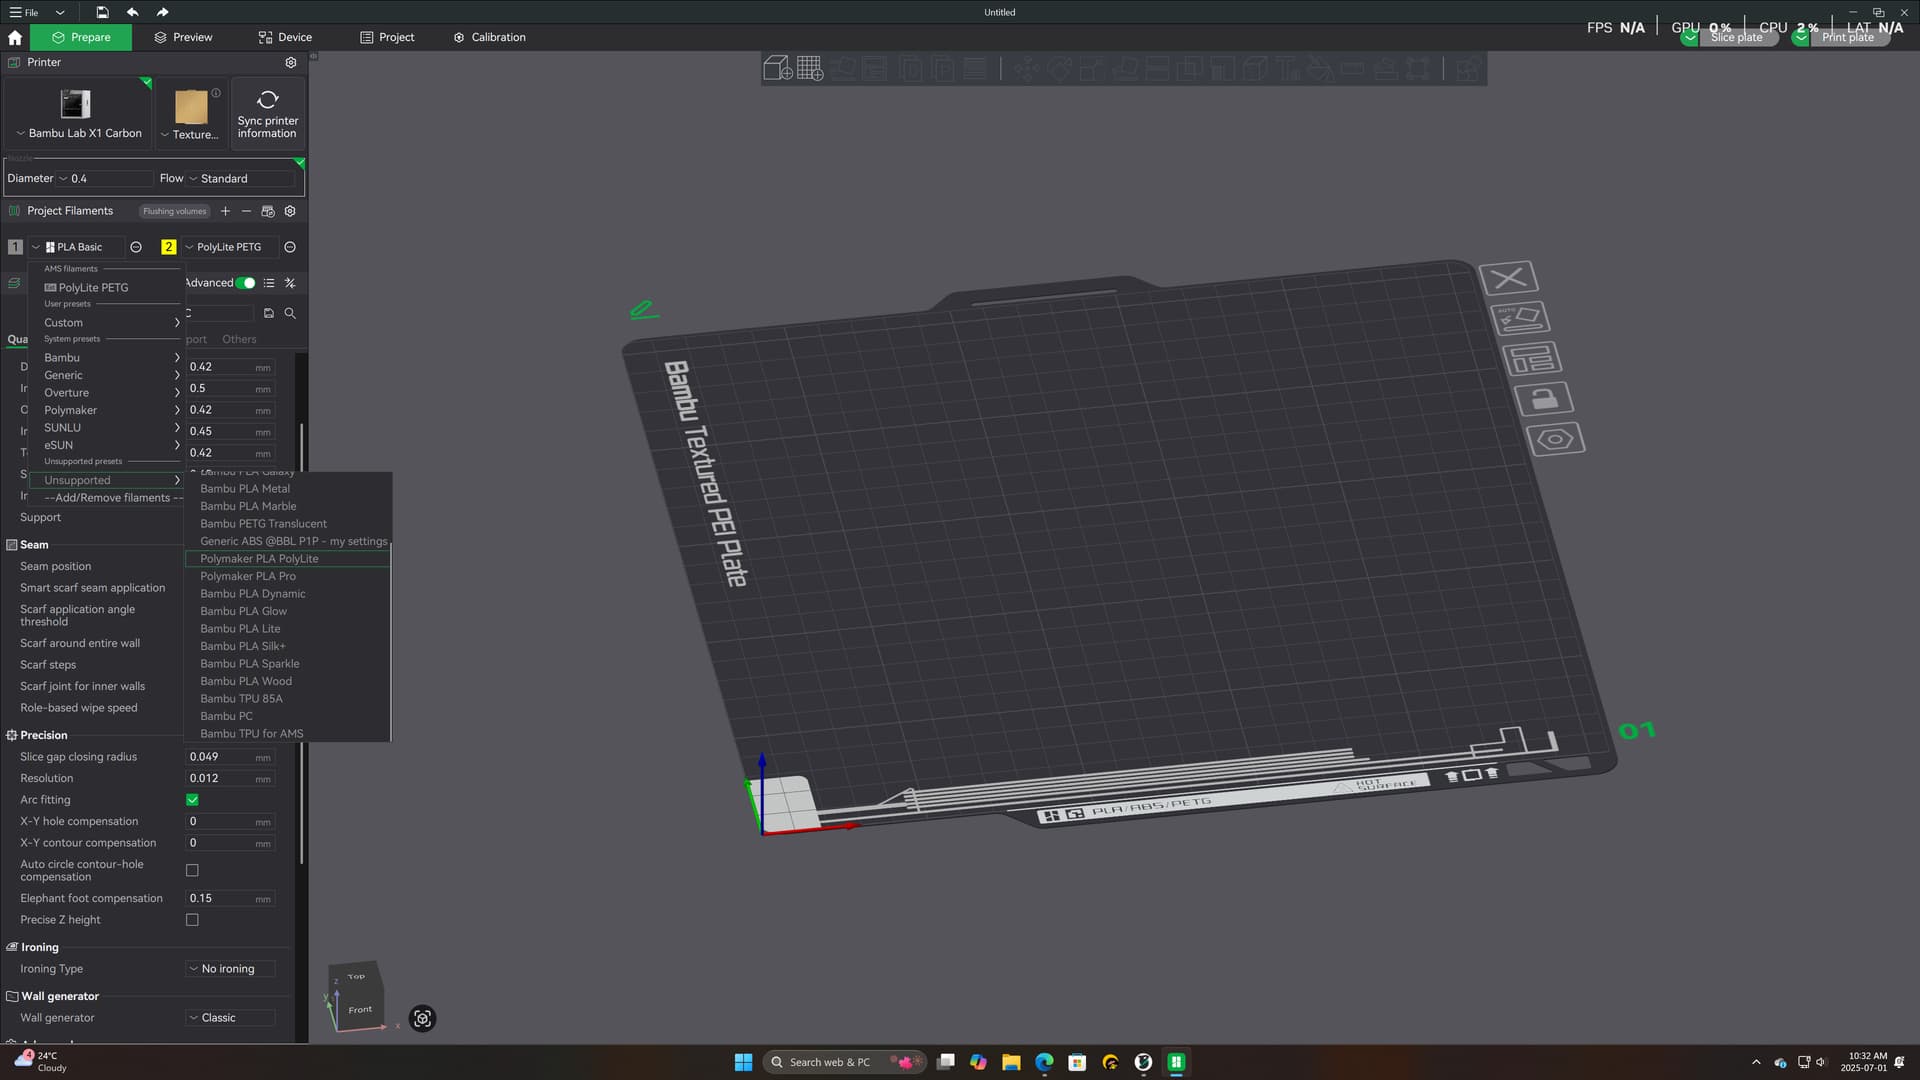Click the Flushing volumes button

tap(175, 211)
